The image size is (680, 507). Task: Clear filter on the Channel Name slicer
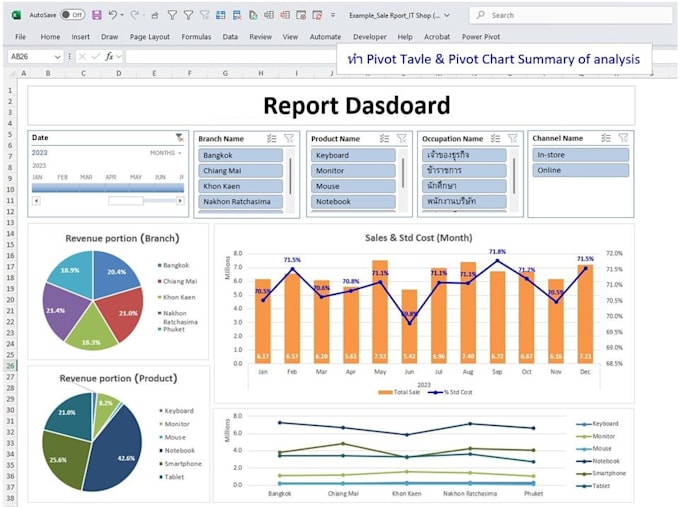pyautogui.click(x=623, y=138)
